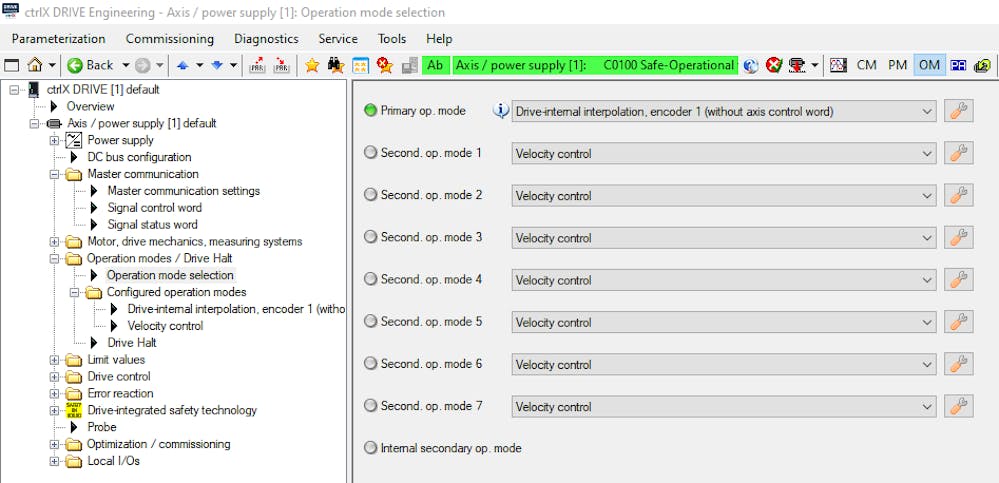Click the Home icon in the toolbar
Screen dimensions: 999x483
[x=35, y=65]
